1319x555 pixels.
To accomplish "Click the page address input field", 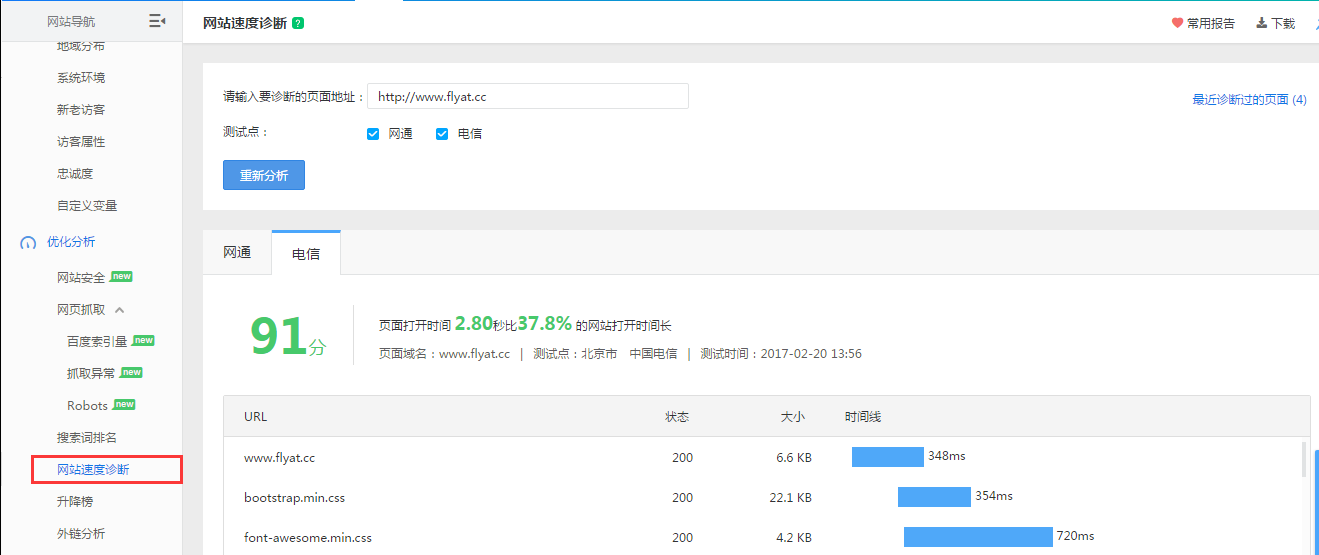I will click(x=528, y=96).
